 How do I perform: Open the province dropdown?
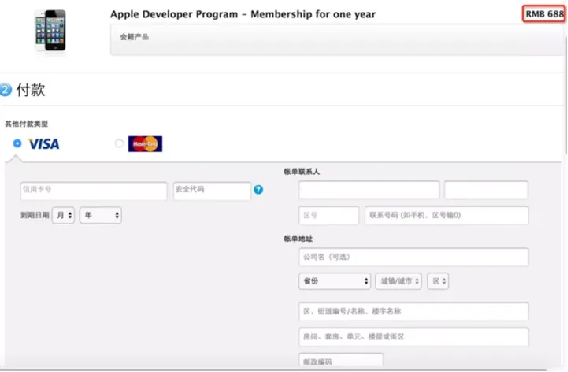coord(334,281)
